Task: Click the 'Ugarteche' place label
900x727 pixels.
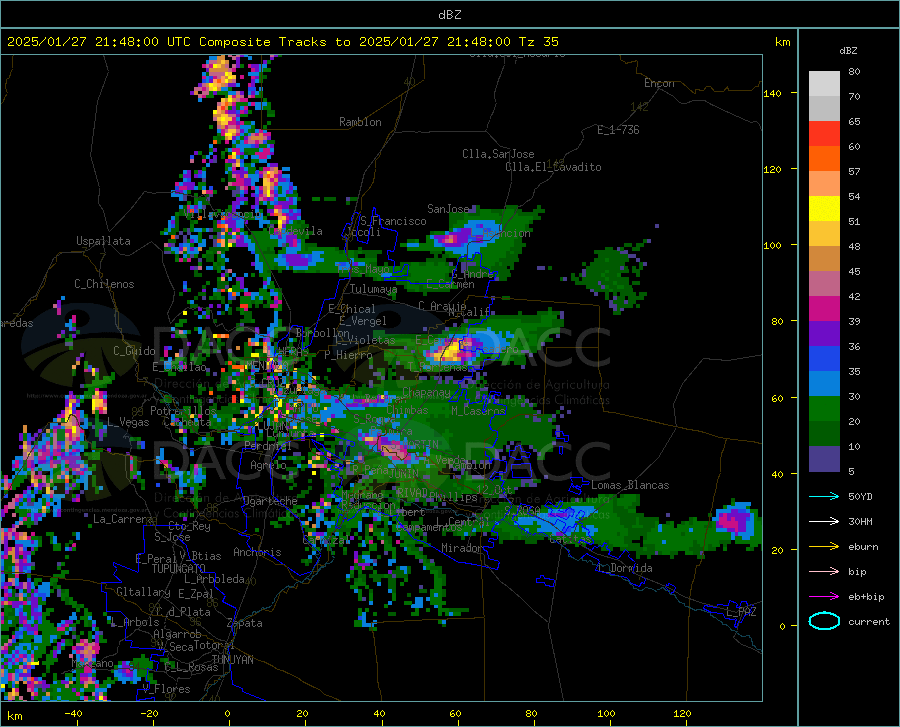Action: [270, 501]
